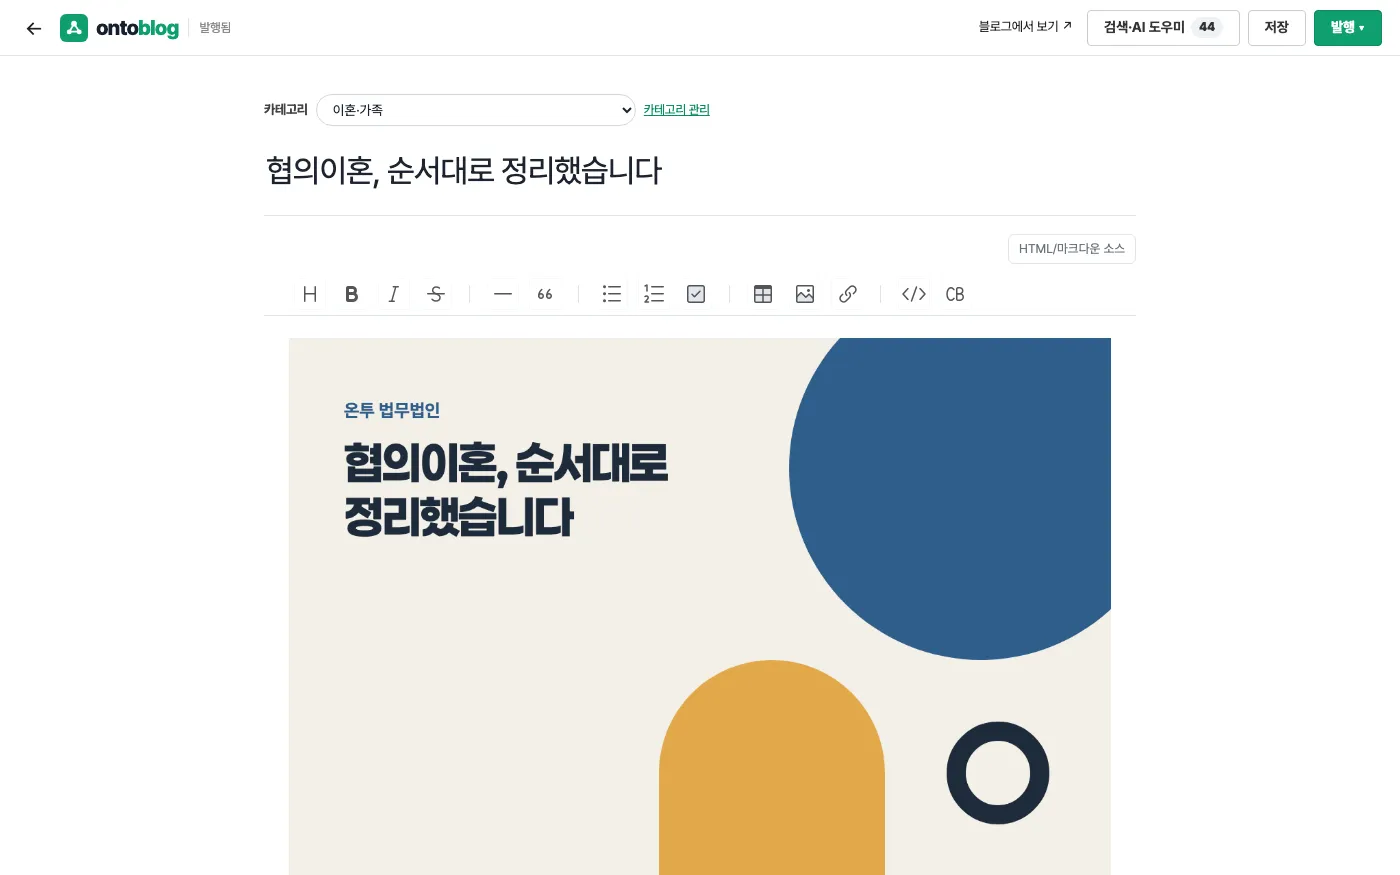
Task: Toggle italic formatting
Action: [x=394, y=294]
